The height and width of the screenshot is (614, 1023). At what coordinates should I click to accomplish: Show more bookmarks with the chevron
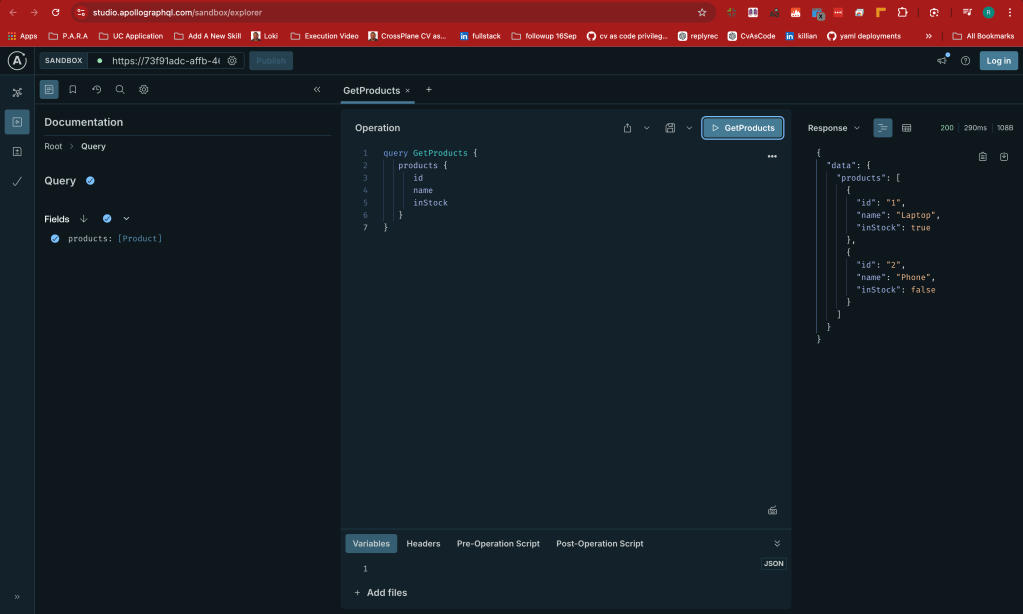coord(928,36)
